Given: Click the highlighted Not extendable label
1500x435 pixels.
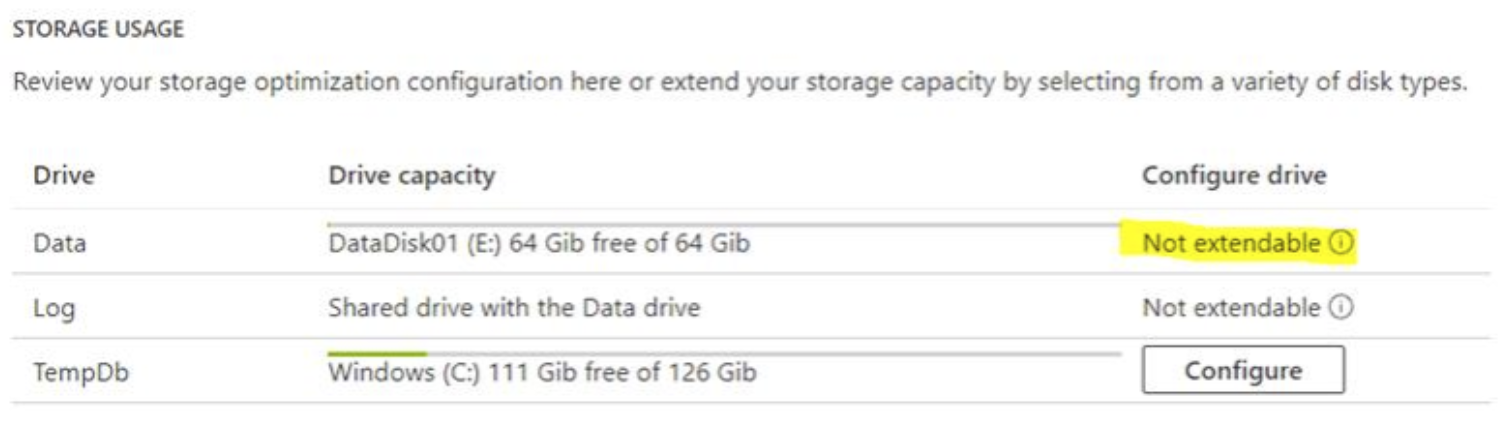Looking at the screenshot, I should point(1231,243).
